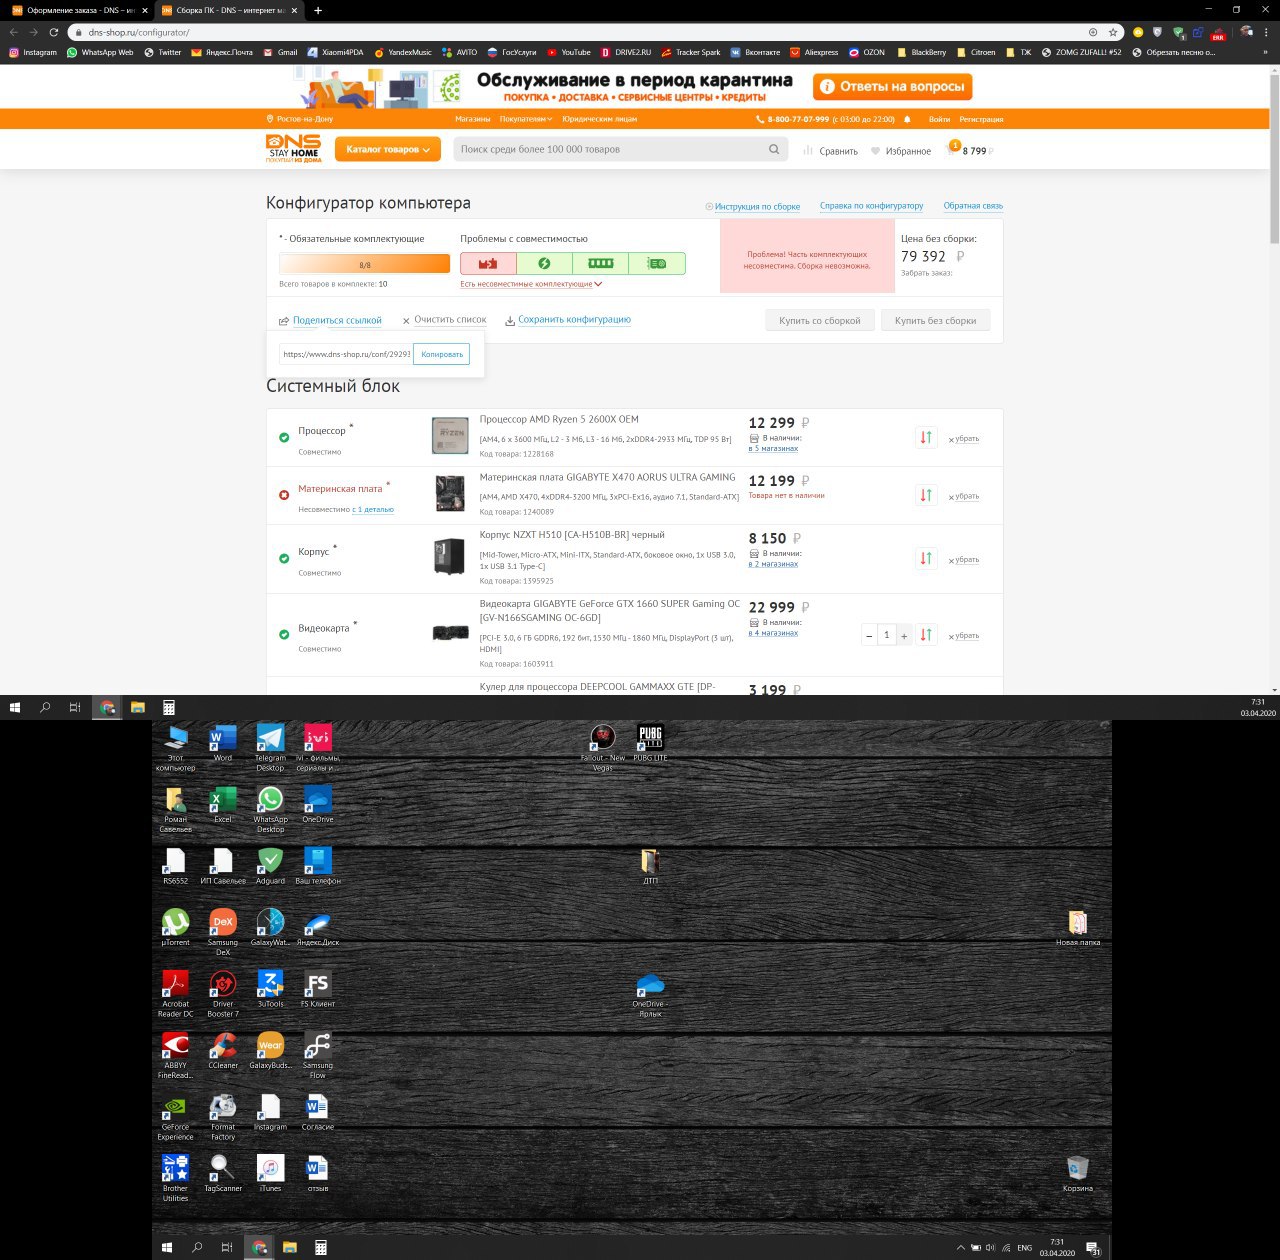Image resolution: width=1280 pixels, height=1260 pixels.
Task: Increase video card quantity with plus
Action: (x=904, y=635)
